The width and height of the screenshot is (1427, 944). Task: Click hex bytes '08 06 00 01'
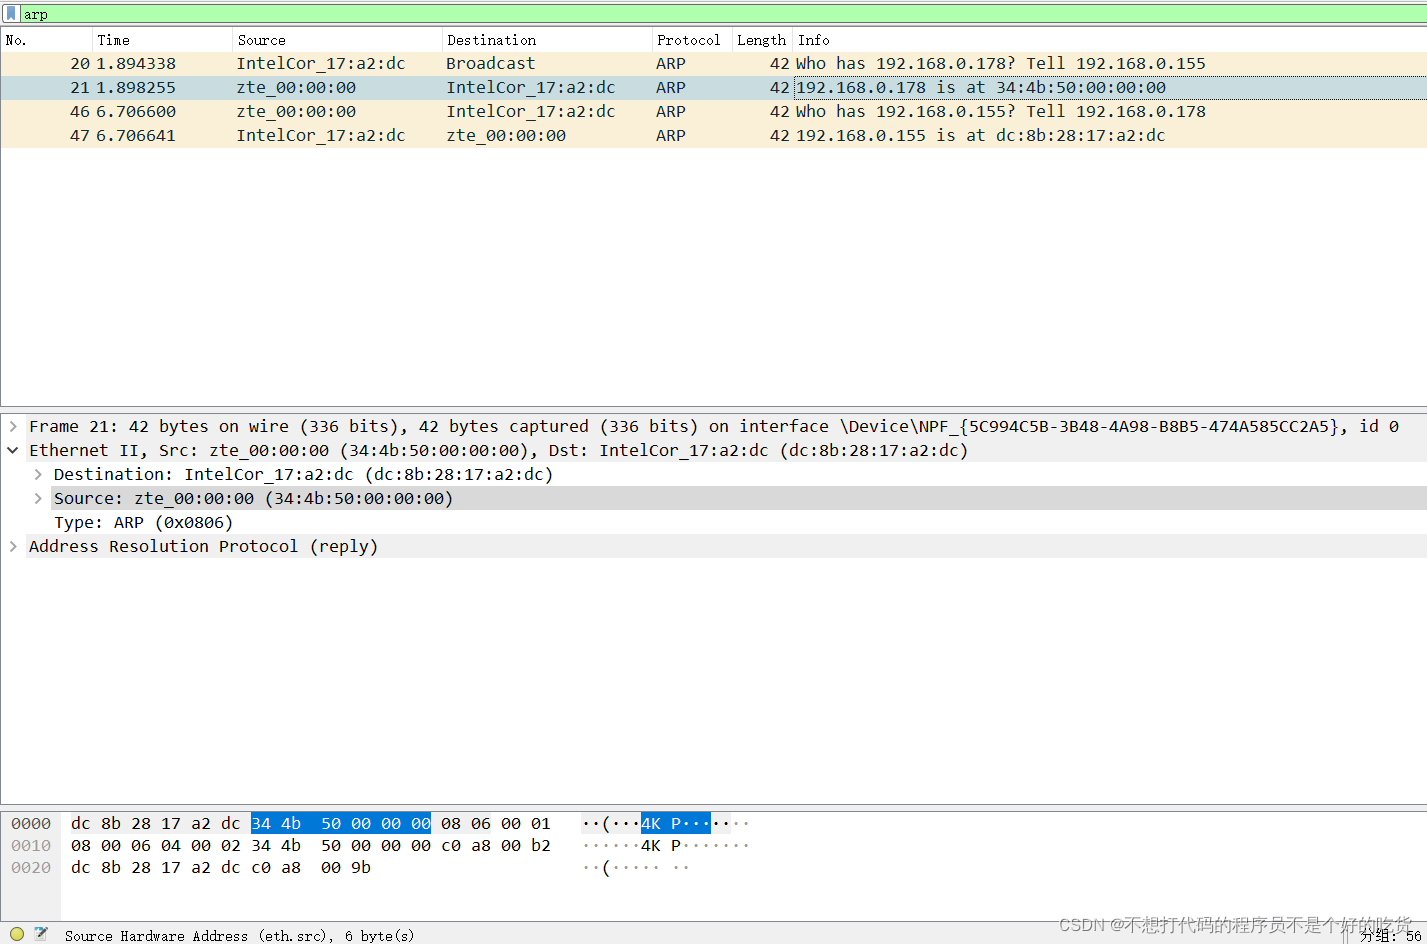(496, 823)
